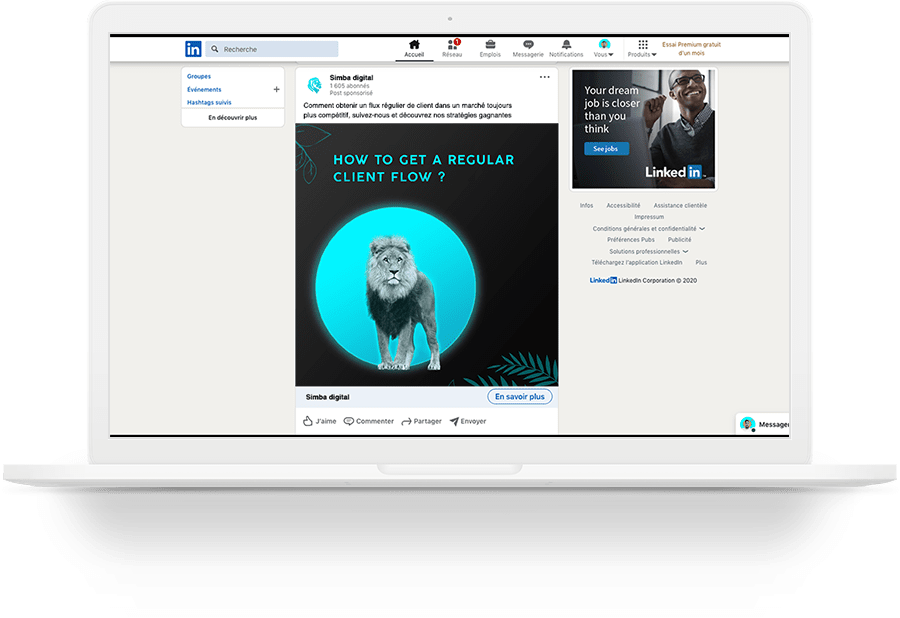Open Hashtags suivis in the sidebar
The image size is (900, 618).
[209, 103]
